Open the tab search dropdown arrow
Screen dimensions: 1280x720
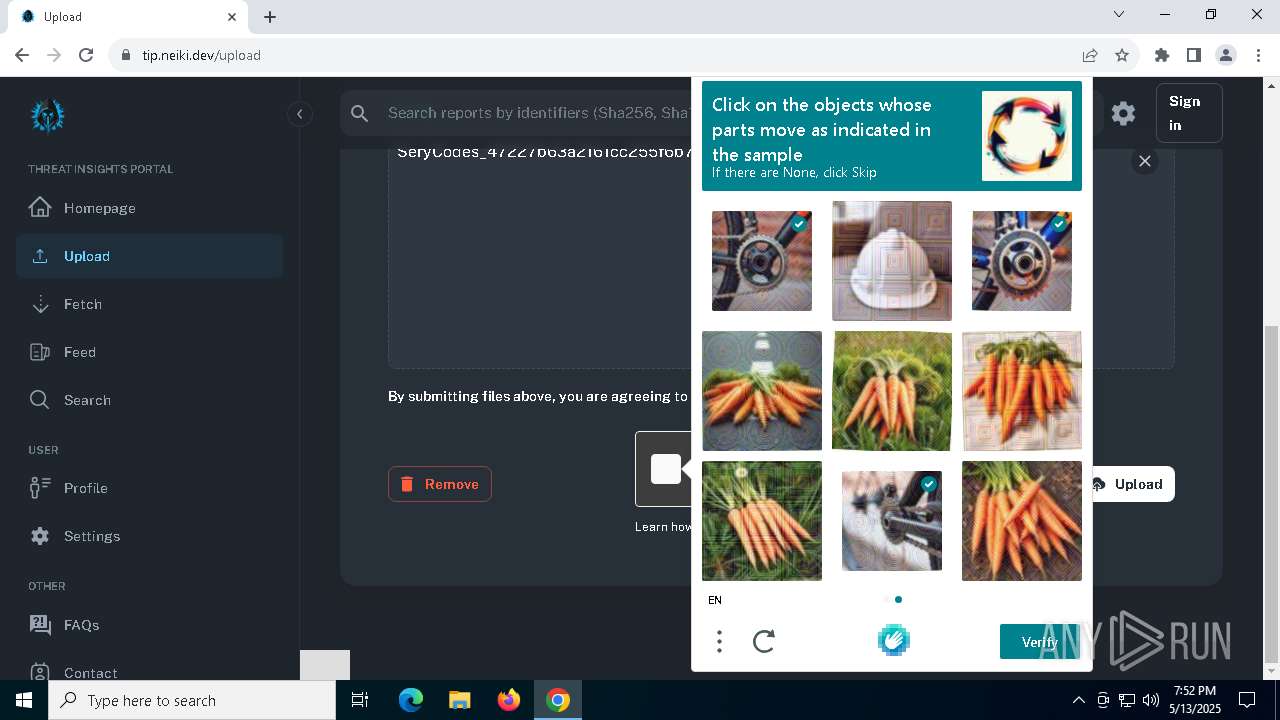(x=1119, y=14)
